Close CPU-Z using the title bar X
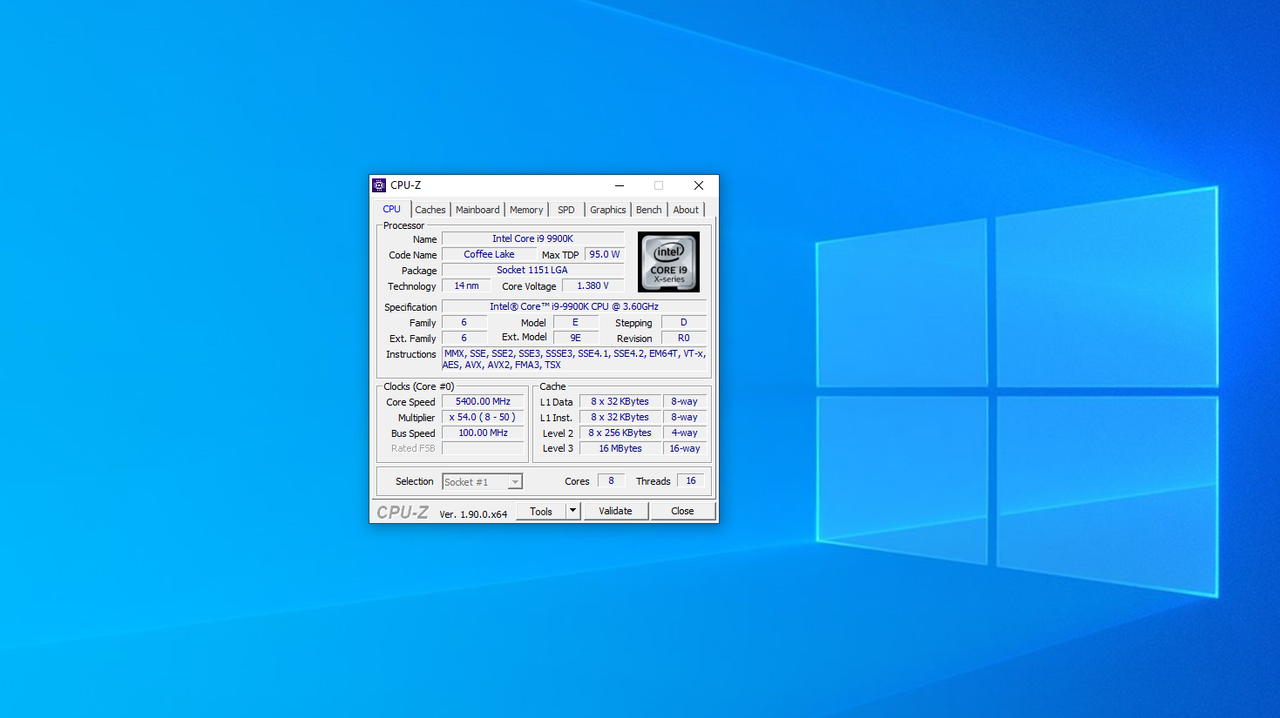Screen dimensions: 1280x718 699,185
